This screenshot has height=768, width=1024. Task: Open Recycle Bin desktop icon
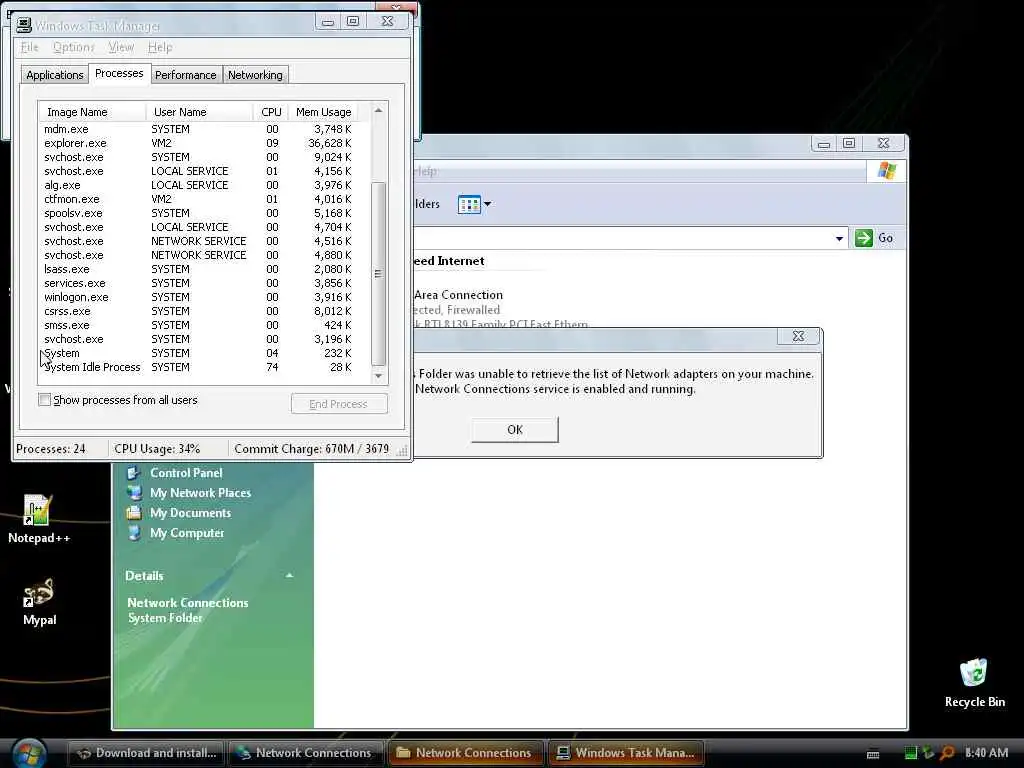974,682
